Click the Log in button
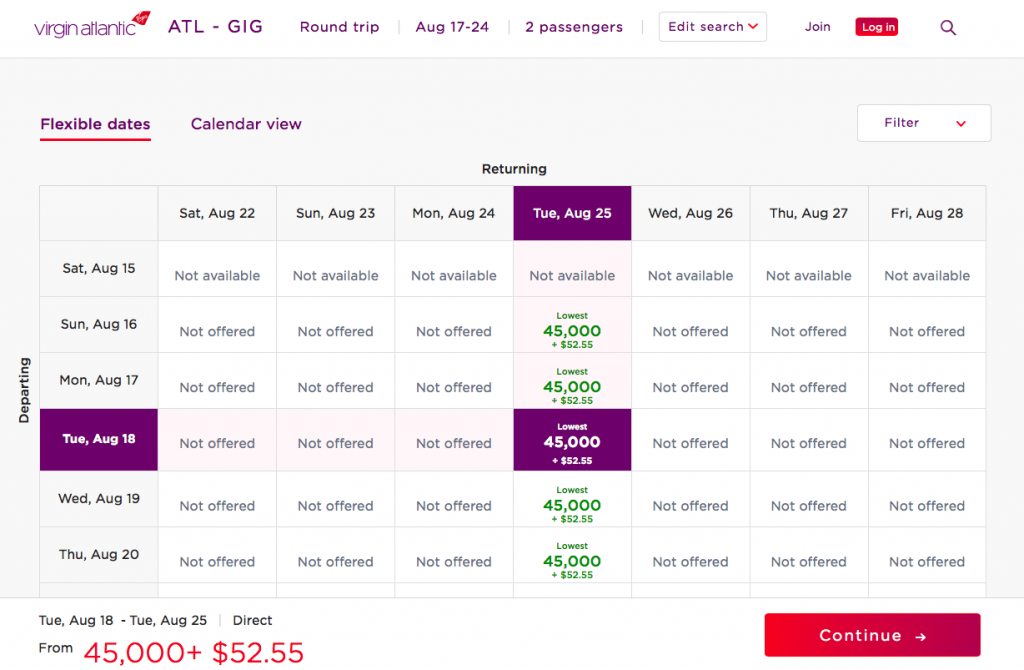Screen dimensions: 1024x670 click(x=877, y=27)
